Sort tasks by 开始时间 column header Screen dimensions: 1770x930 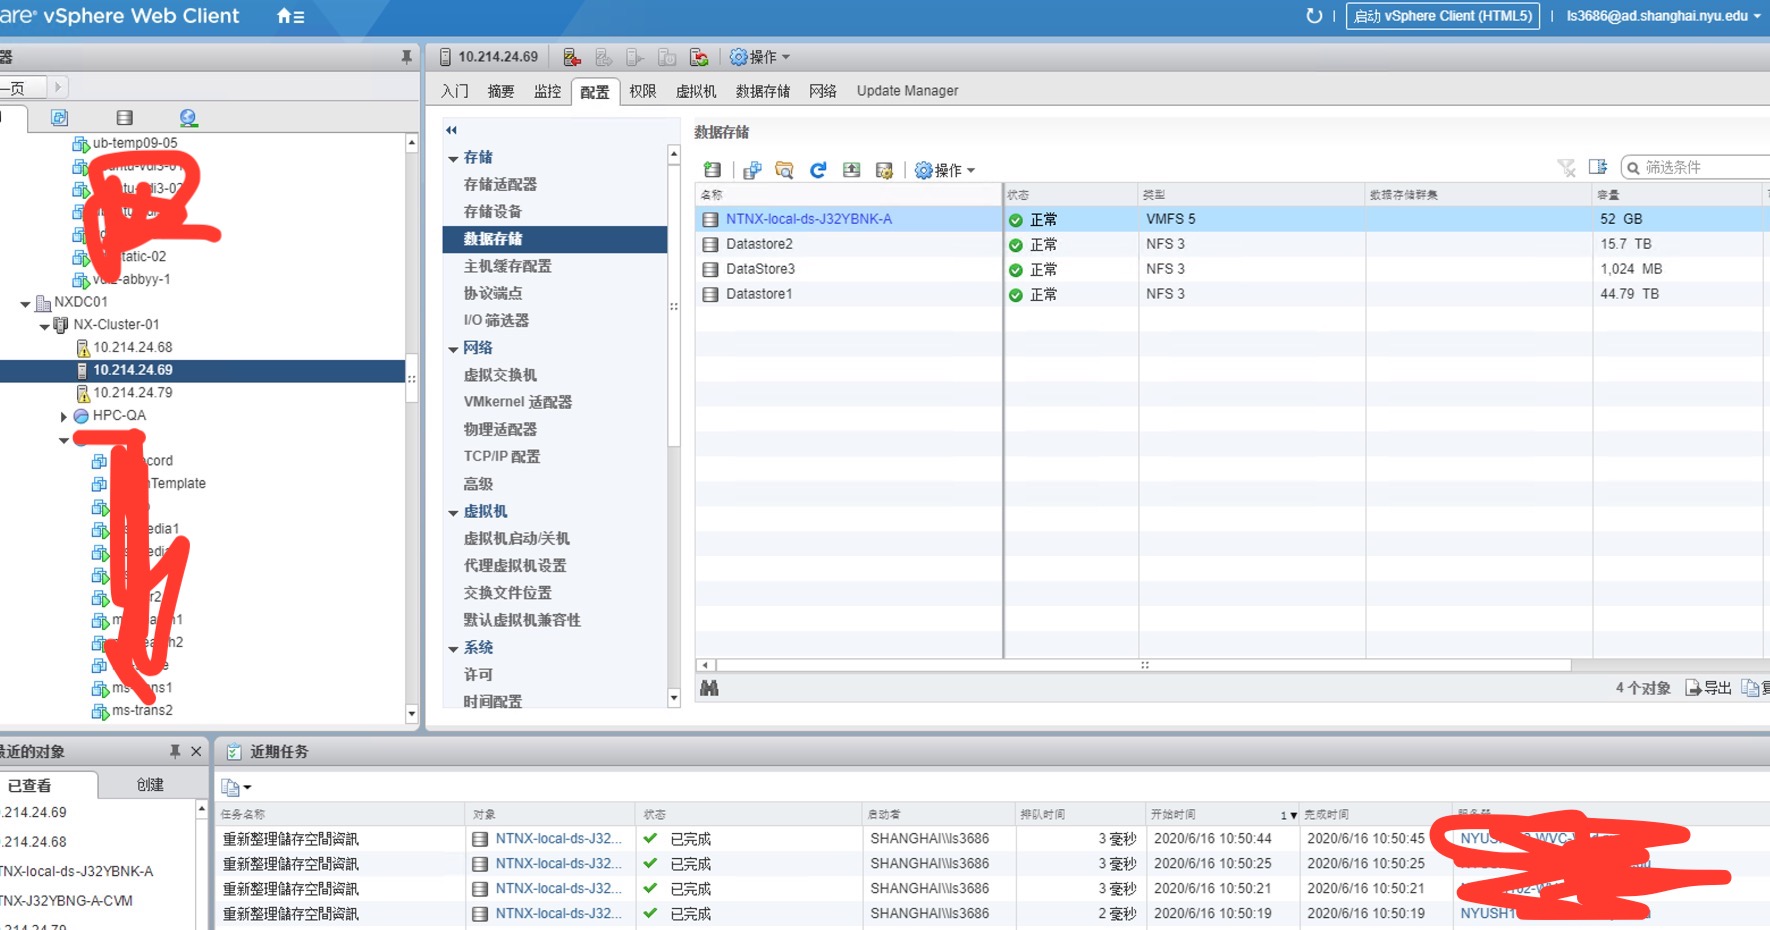(x=1222, y=815)
